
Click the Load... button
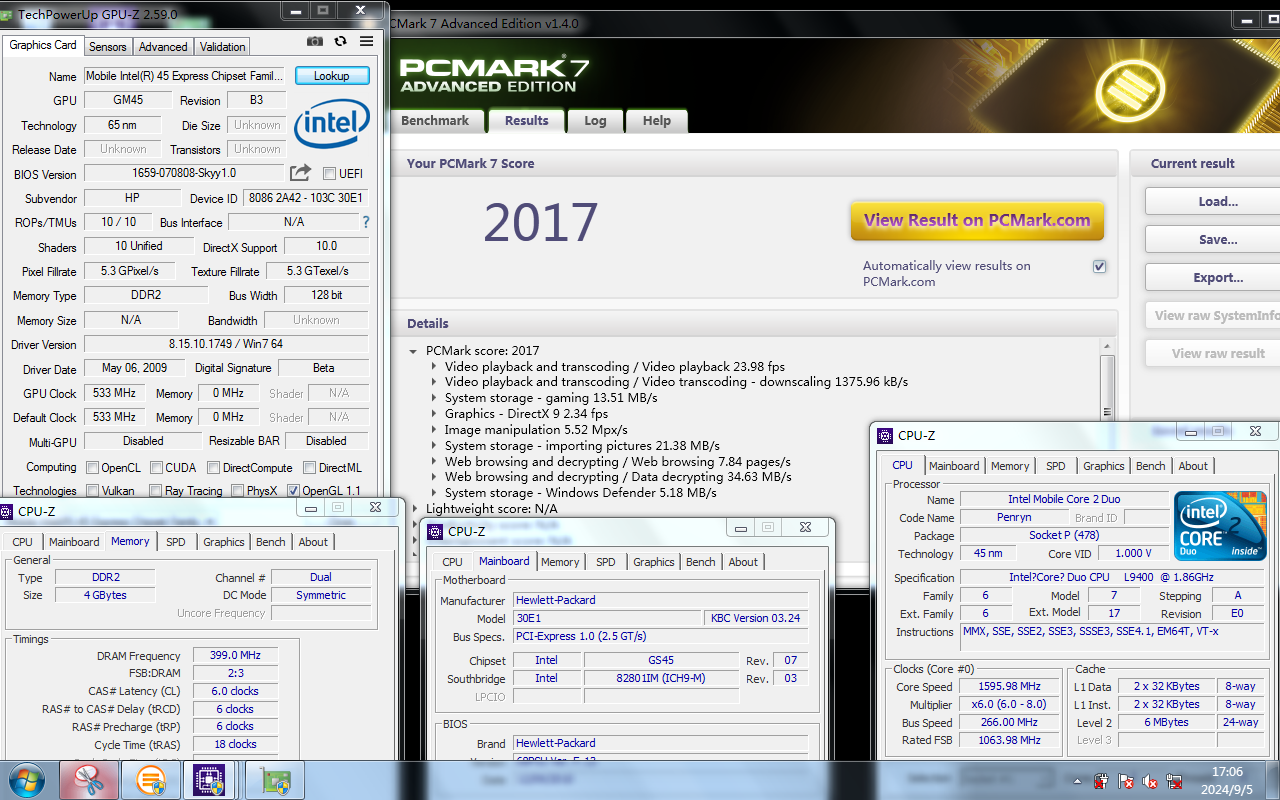[1218, 202]
